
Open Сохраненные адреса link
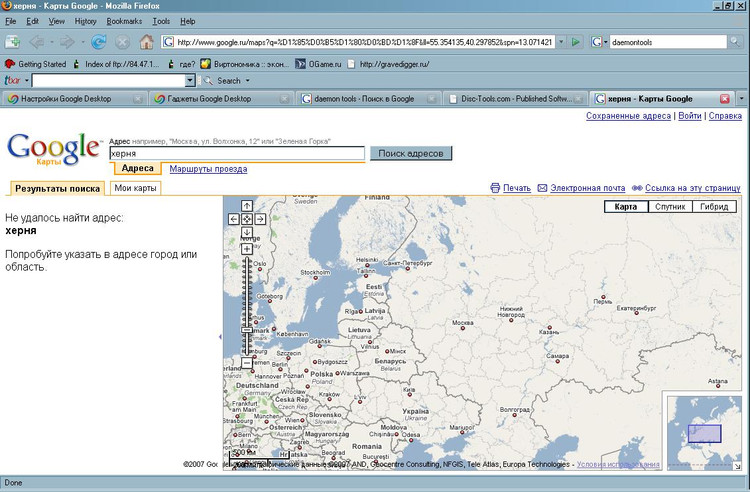(629, 116)
